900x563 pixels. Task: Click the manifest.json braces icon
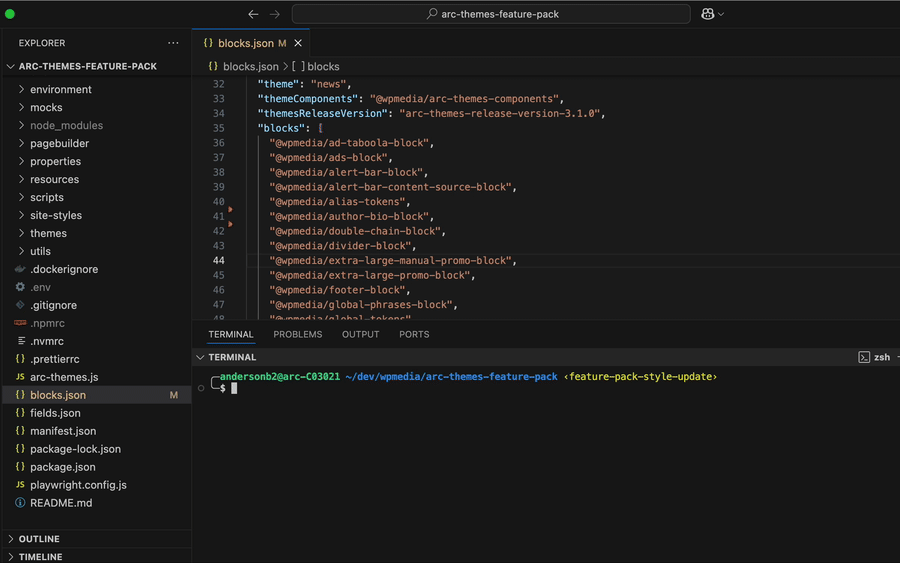(x=20, y=431)
